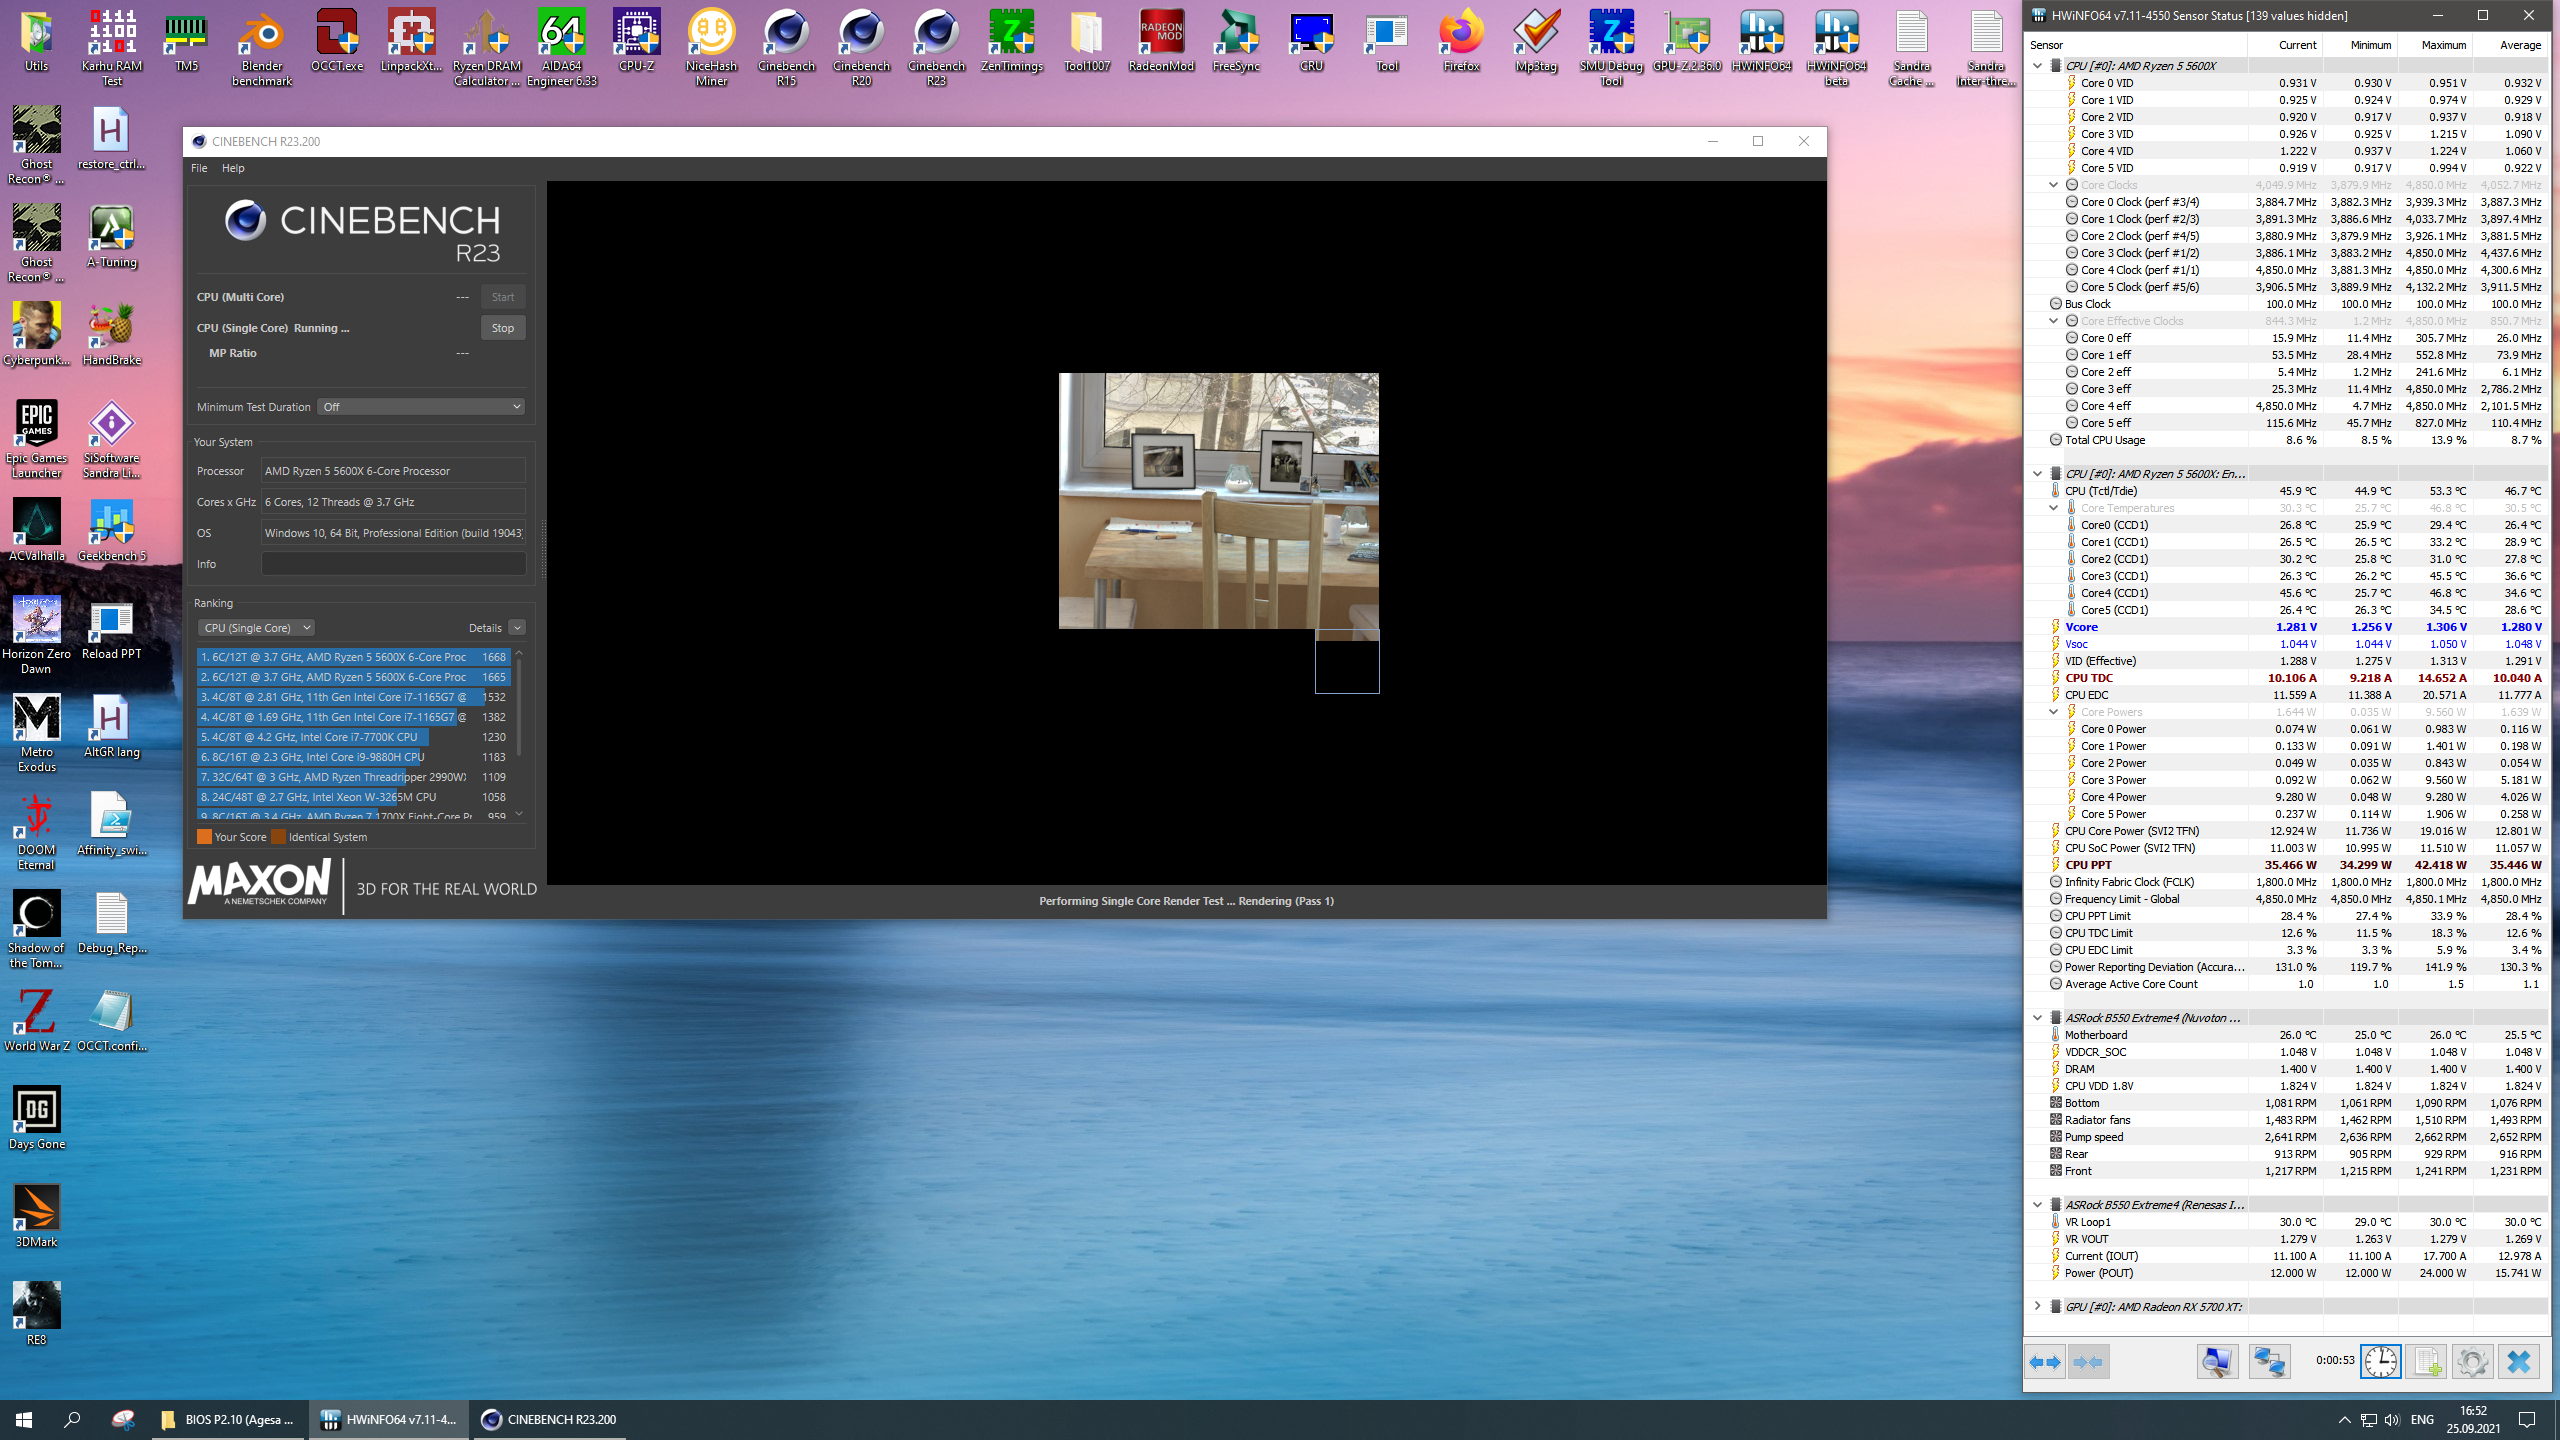This screenshot has height=1440, width=2560.
Task: Open CPU (Single Core) ranking dropdown
Action: pos(257,628)
